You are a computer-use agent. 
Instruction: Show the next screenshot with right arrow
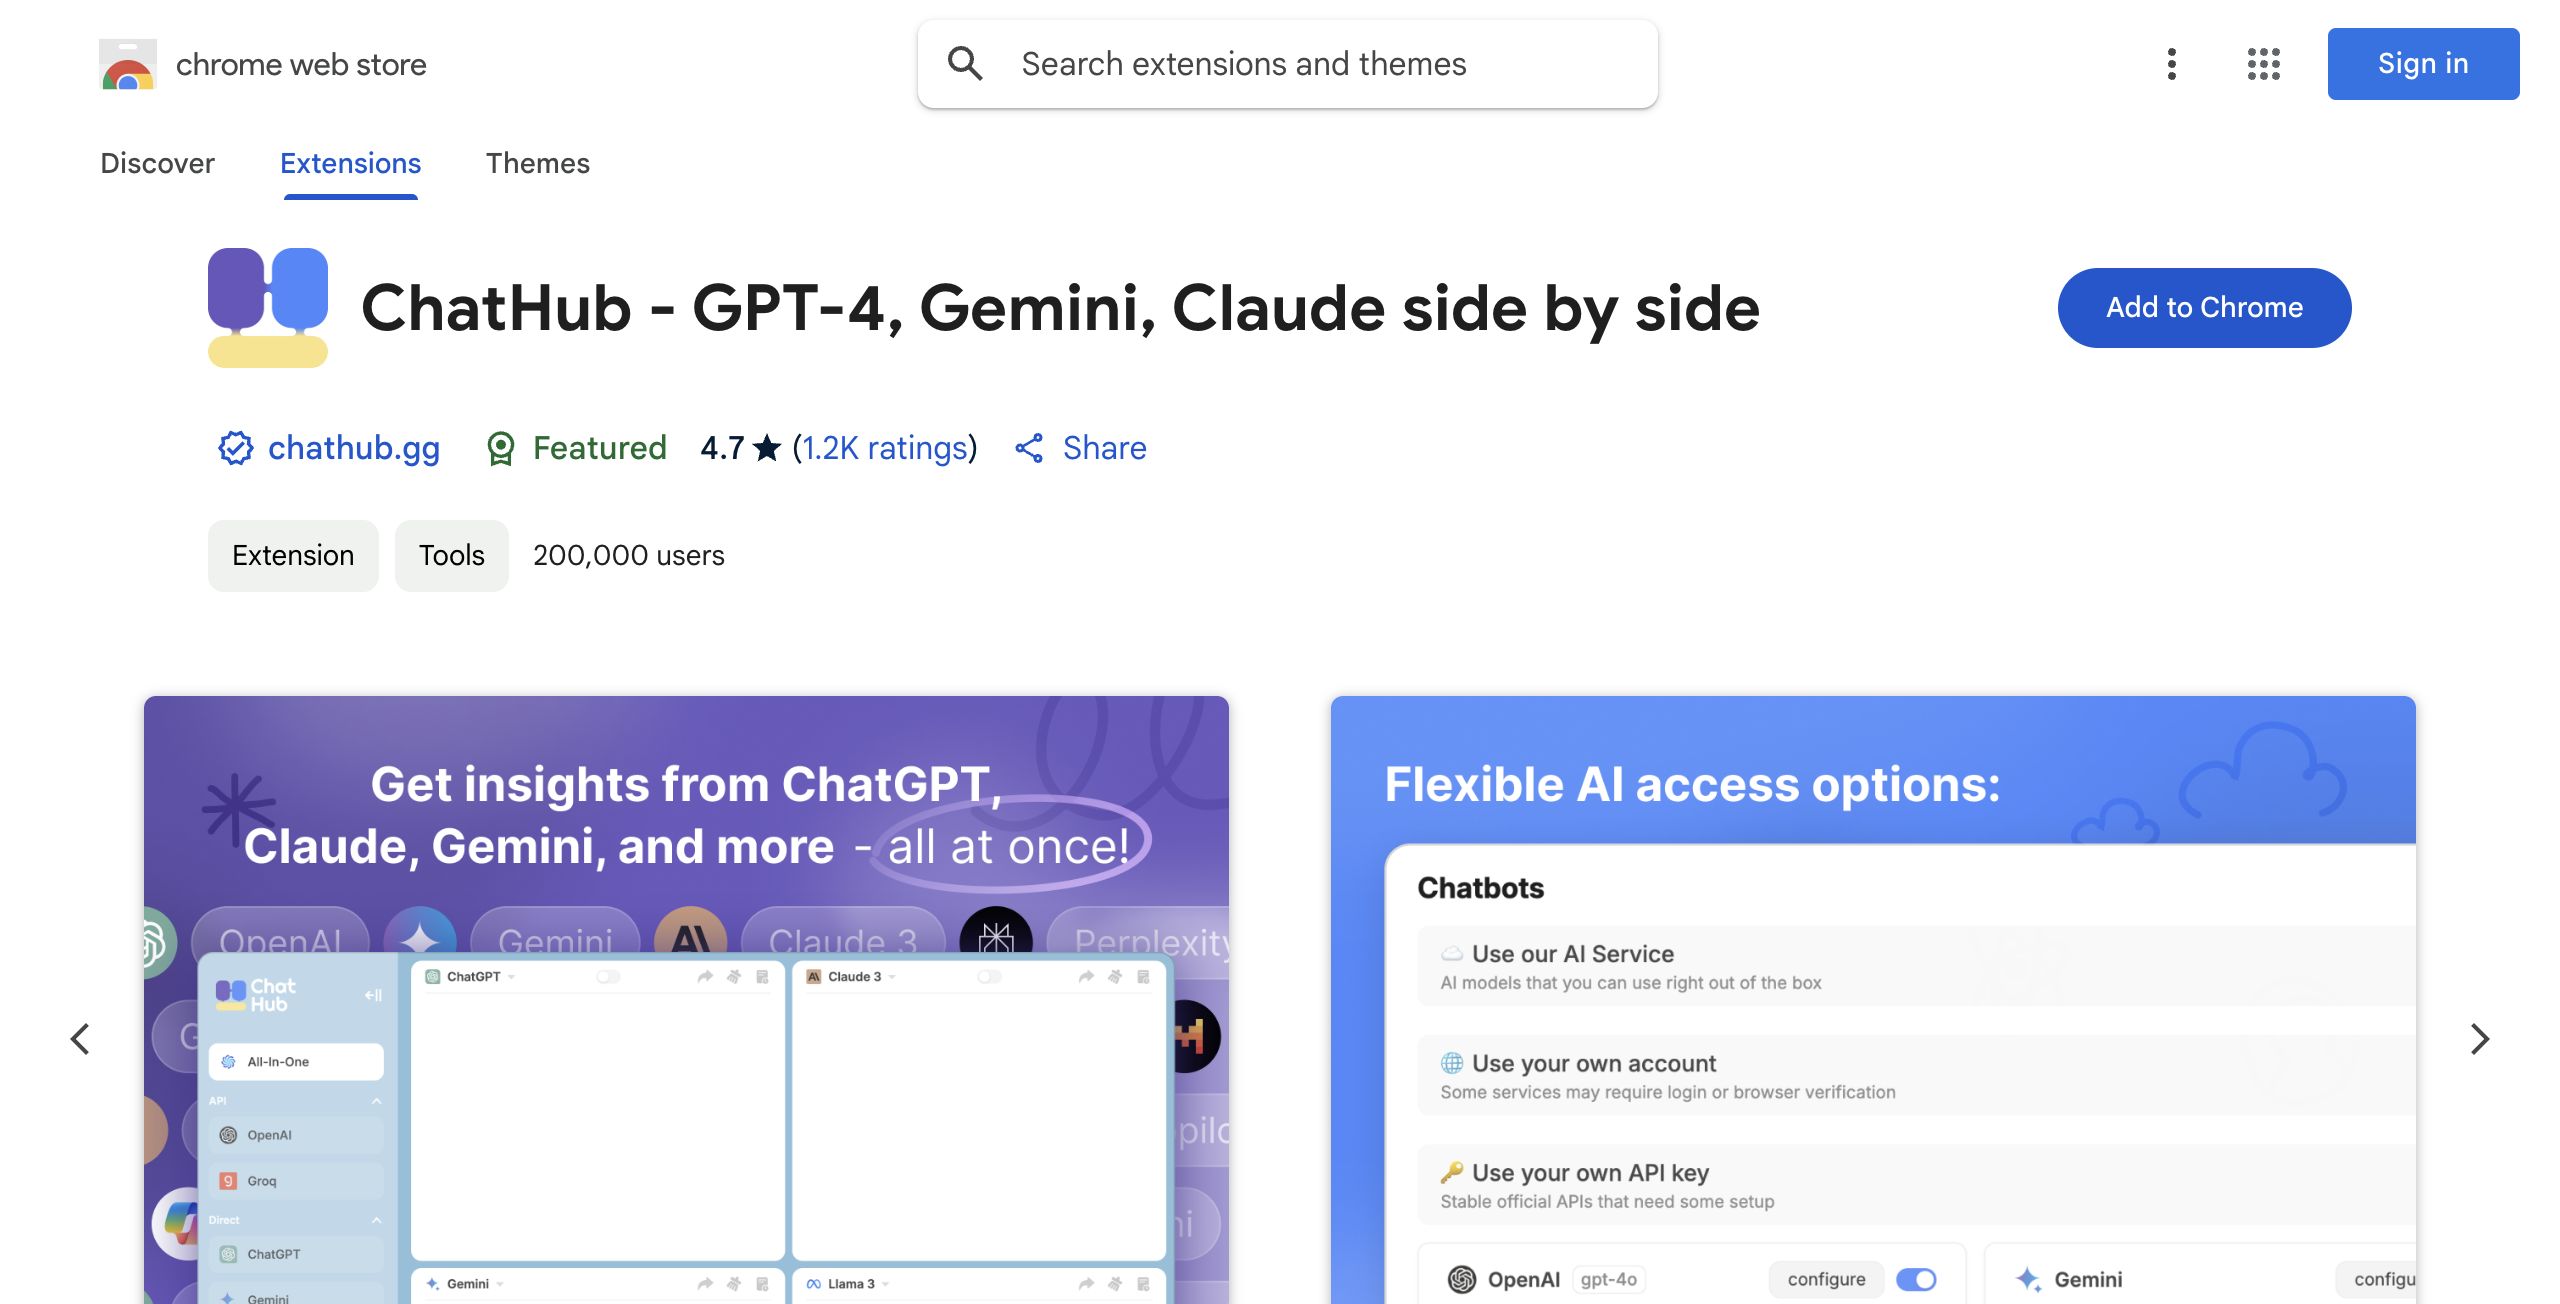(2479, 1039)
